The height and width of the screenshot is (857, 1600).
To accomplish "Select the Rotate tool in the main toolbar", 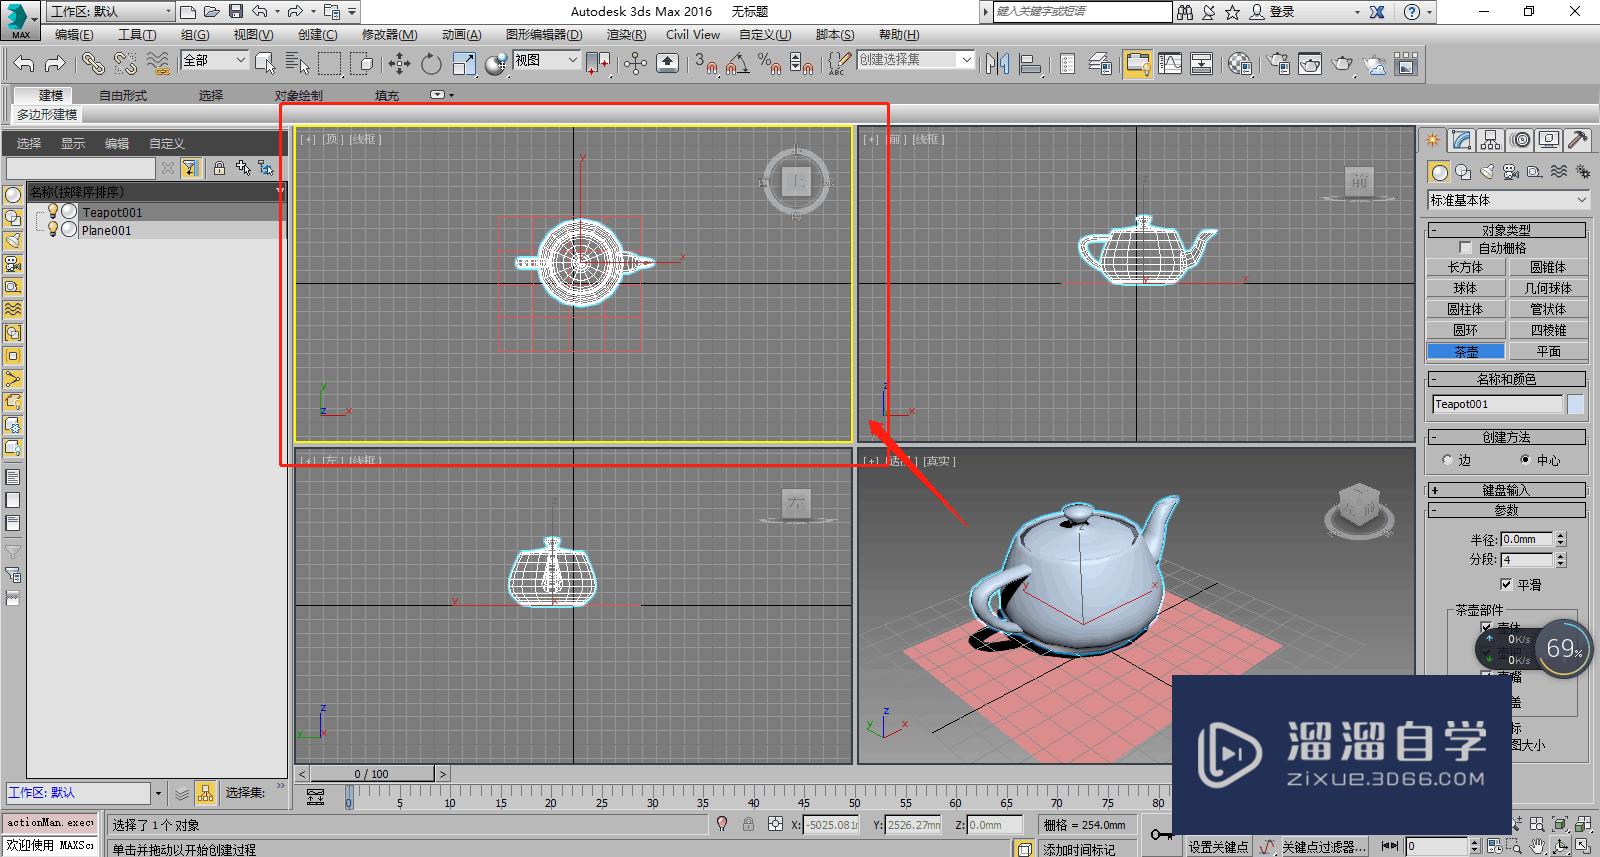I will click(x=431, y=64).
